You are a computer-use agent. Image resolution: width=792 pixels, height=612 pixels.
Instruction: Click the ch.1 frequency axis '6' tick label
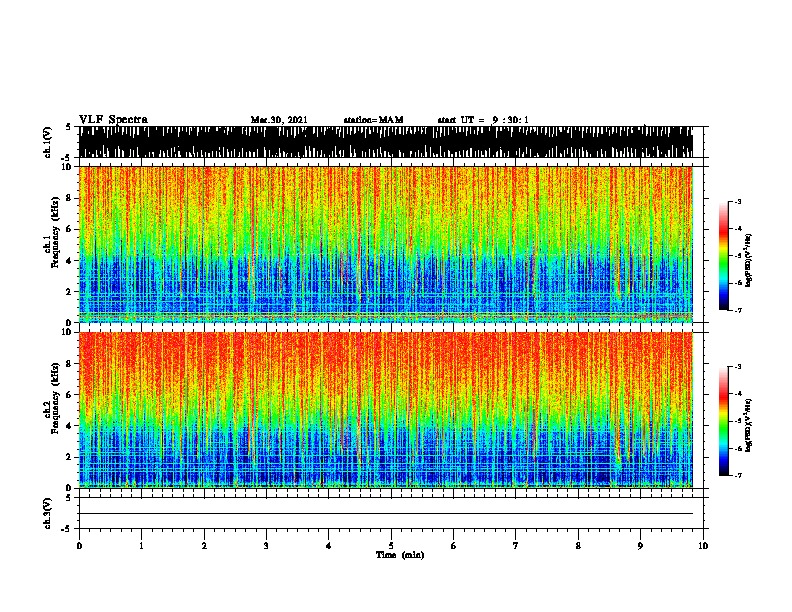(69, 229)
